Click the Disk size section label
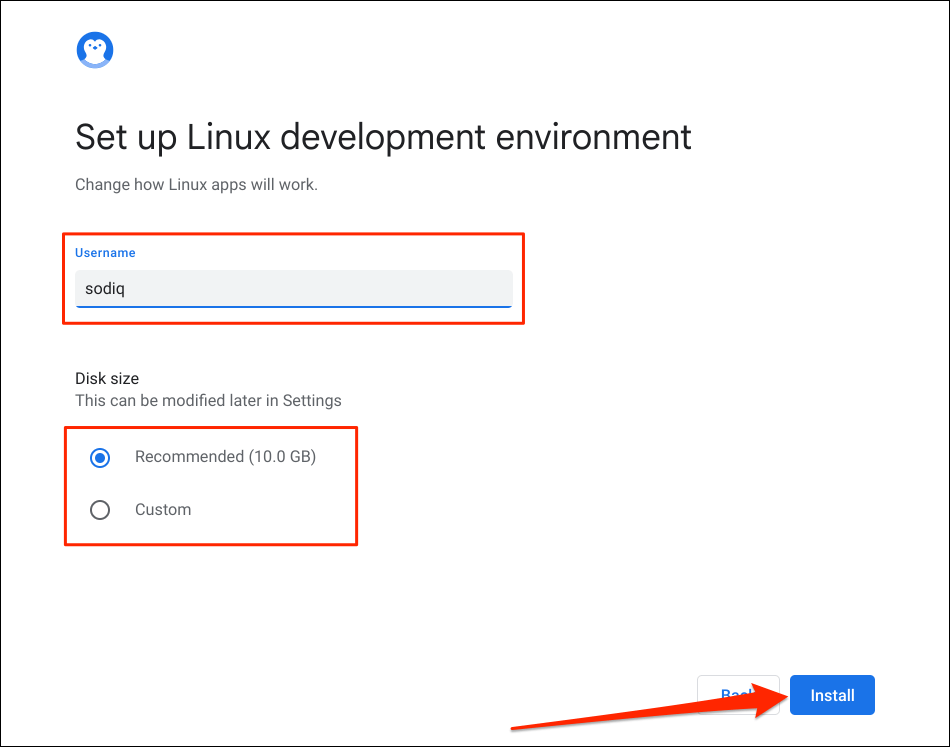The height and width of the screenshot is (747, 950). point(107,378)
